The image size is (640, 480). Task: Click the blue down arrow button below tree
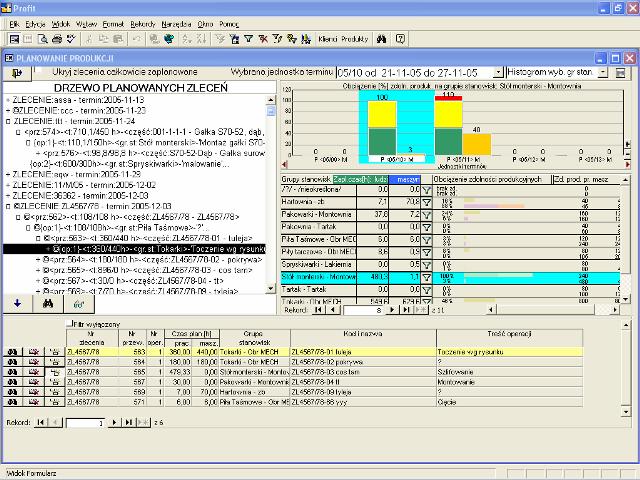click(18, 303)
